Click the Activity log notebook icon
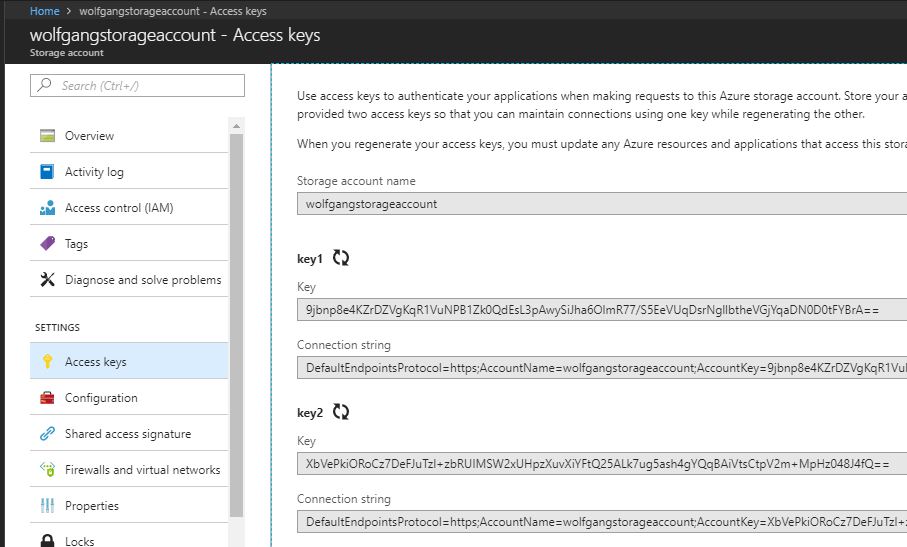 pos(47,172)
